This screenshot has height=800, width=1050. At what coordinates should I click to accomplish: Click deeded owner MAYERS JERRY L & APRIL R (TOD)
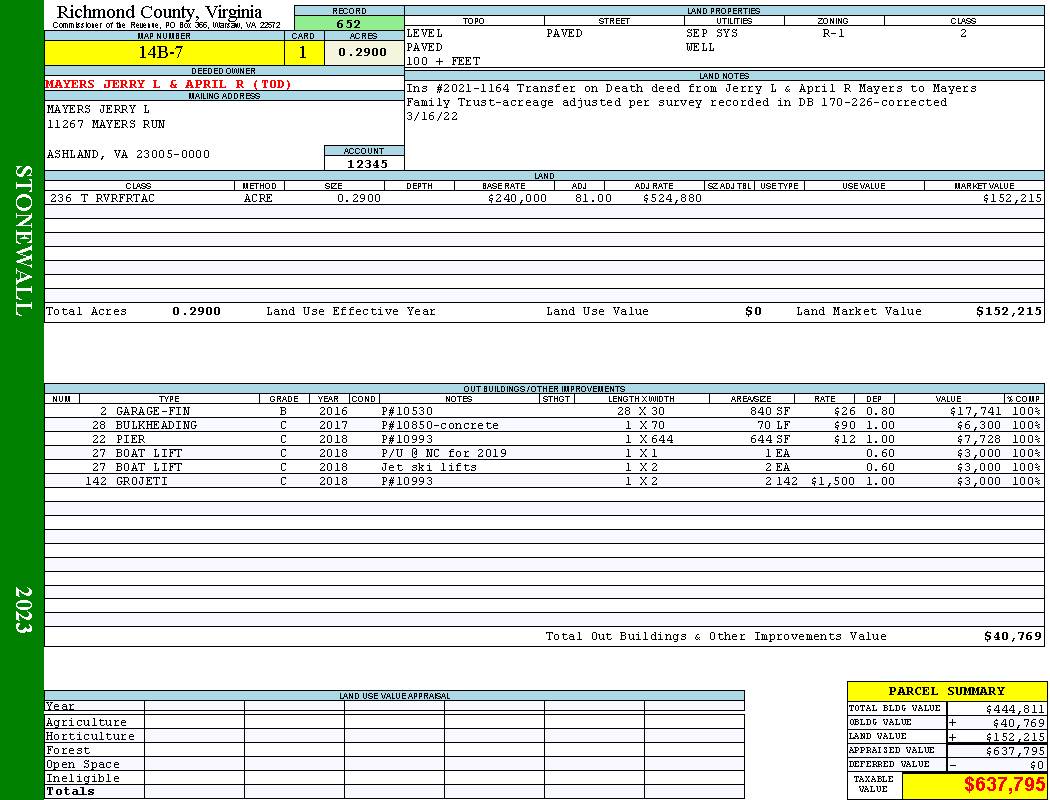click(x=168, y=84)
